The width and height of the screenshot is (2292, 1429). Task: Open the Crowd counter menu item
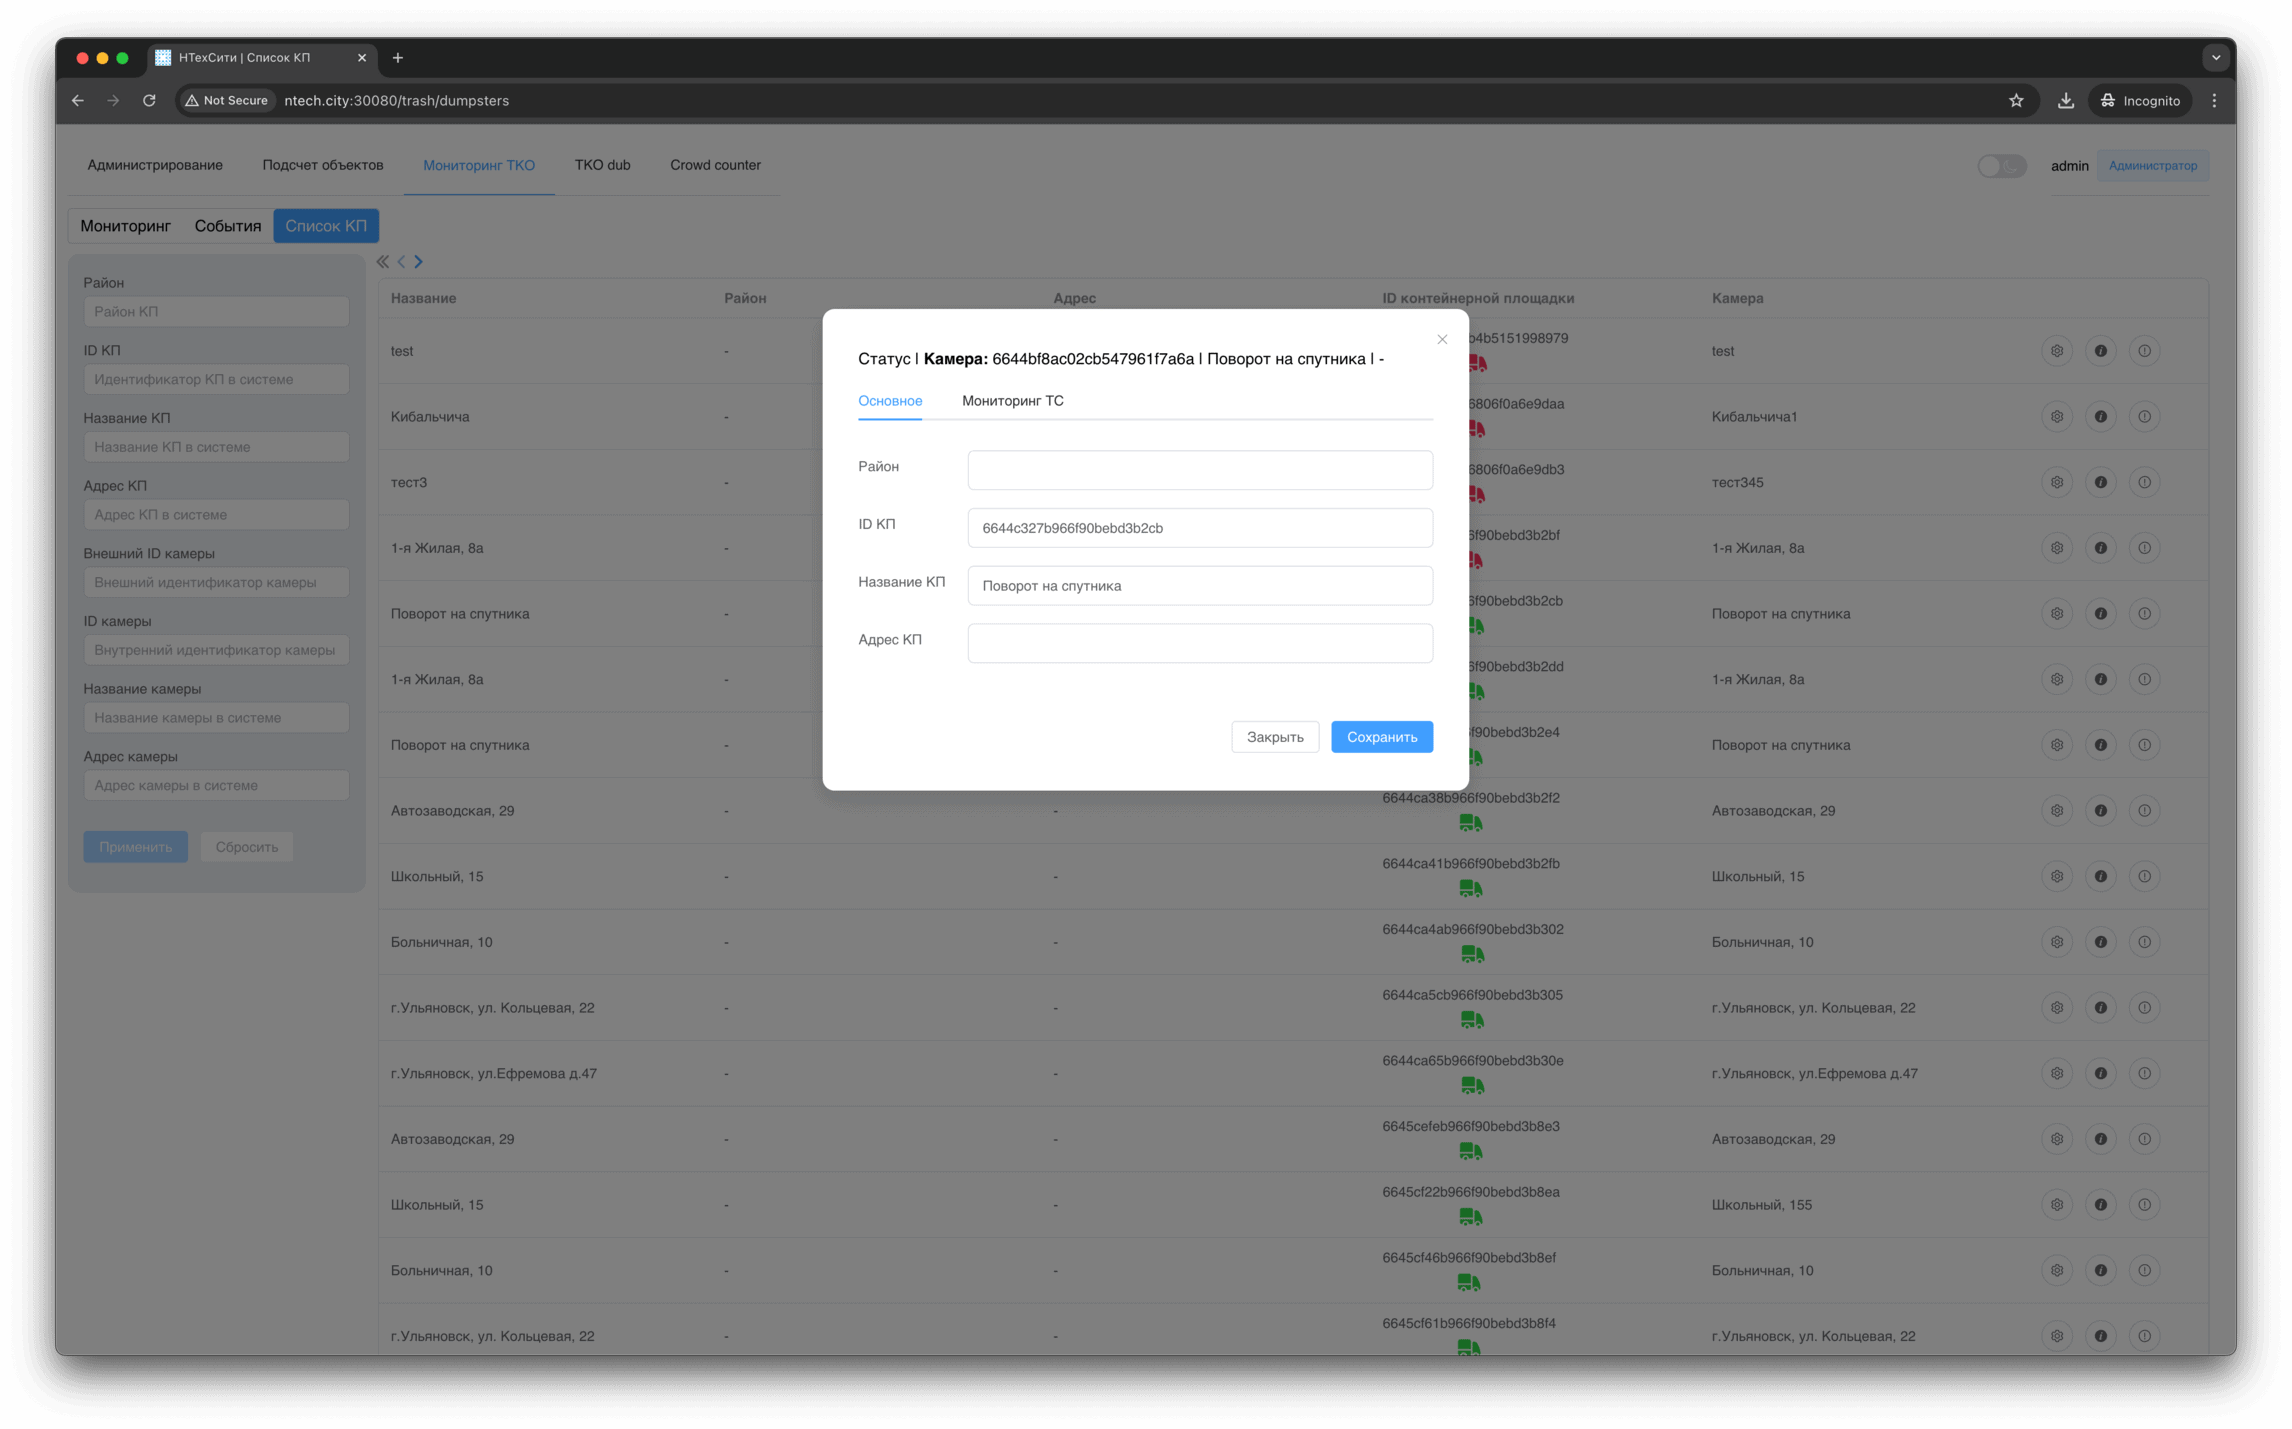(715, 165)
